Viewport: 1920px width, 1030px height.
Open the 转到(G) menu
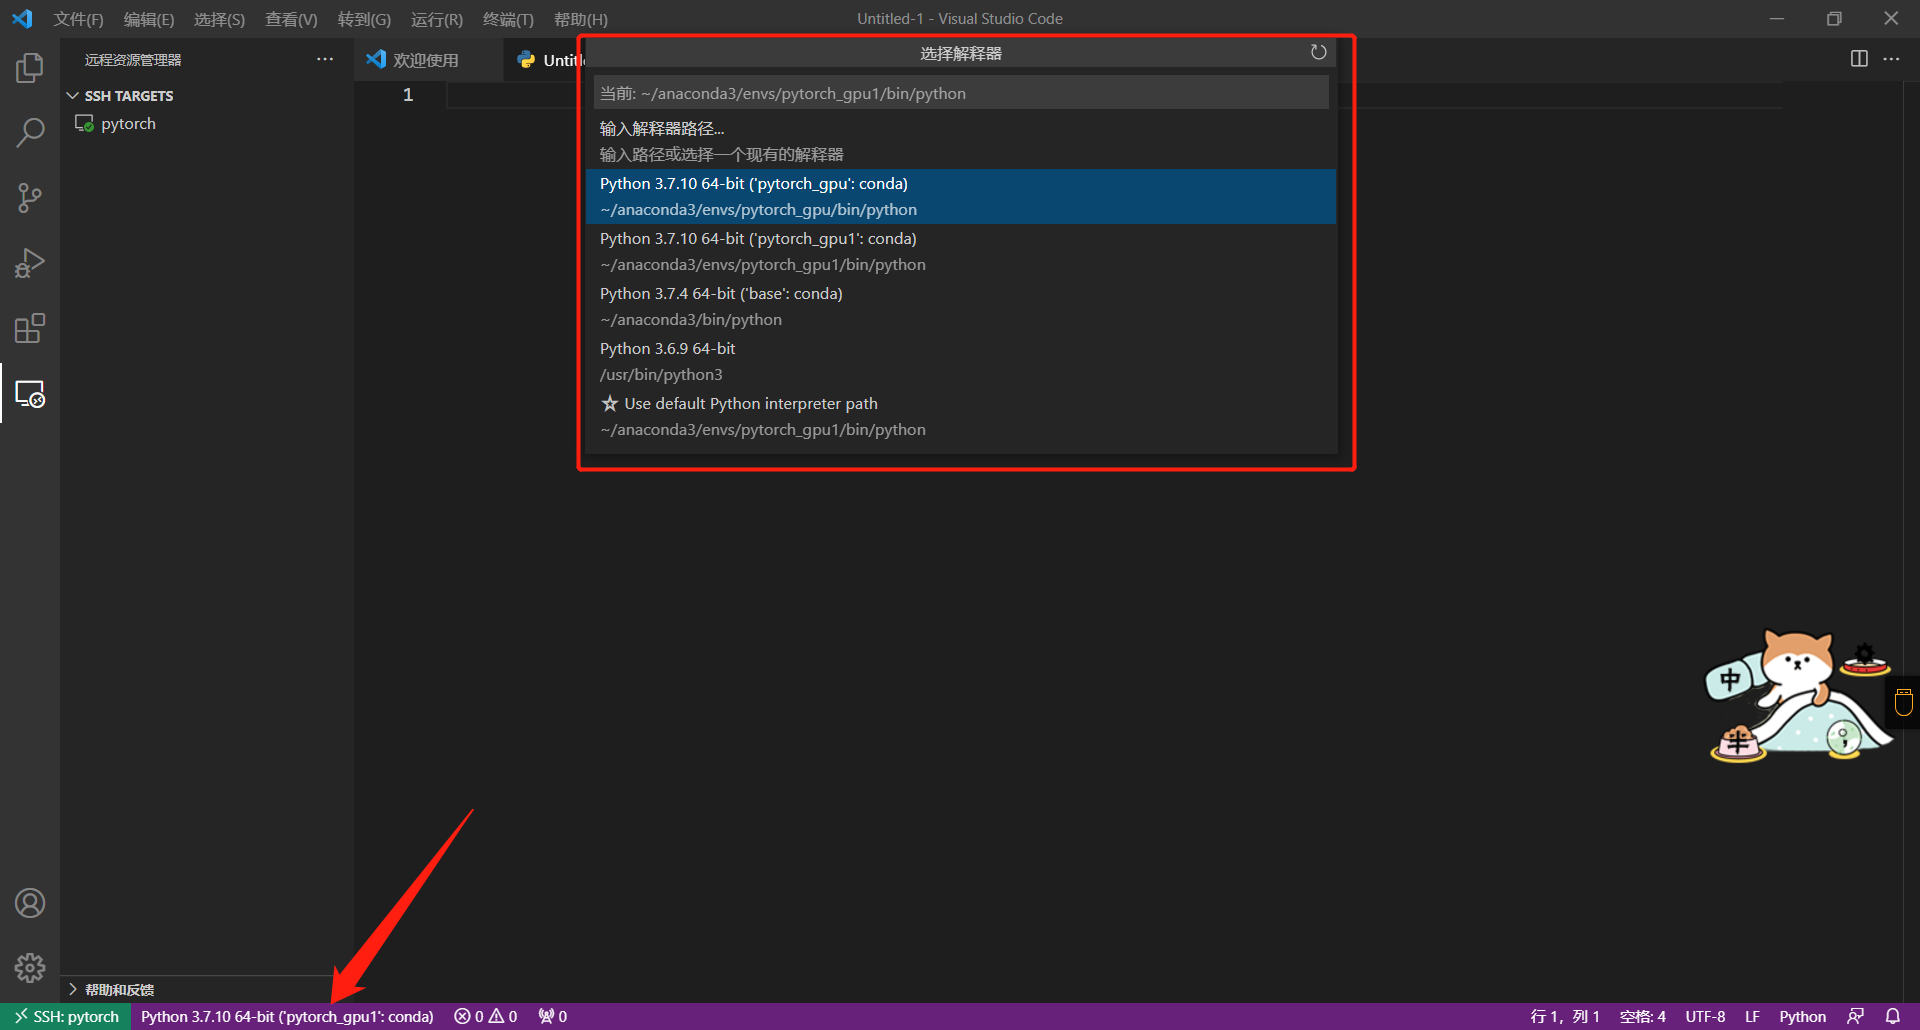[x=364, y=19]
